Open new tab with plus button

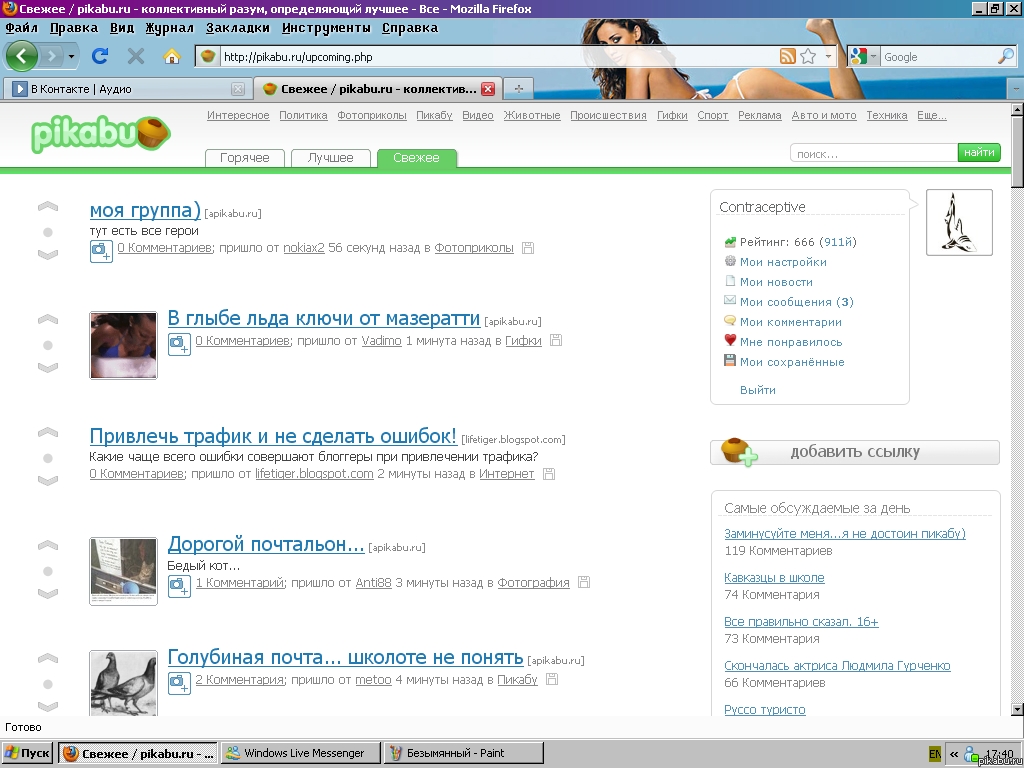(x=518, y=89)
